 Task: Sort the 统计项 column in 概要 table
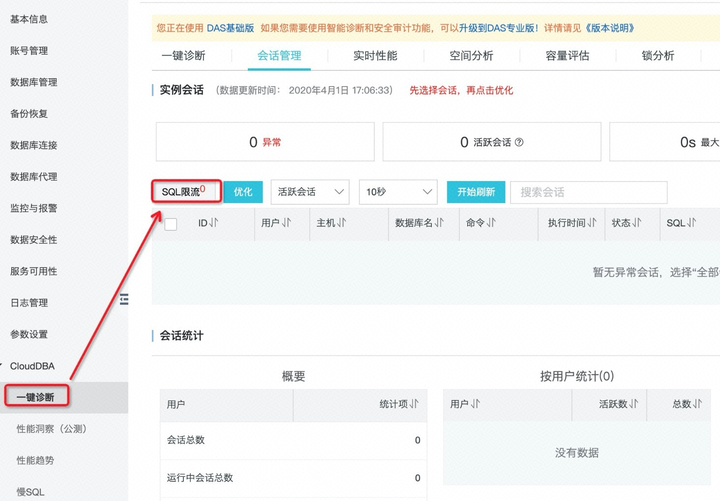point(414,404)
